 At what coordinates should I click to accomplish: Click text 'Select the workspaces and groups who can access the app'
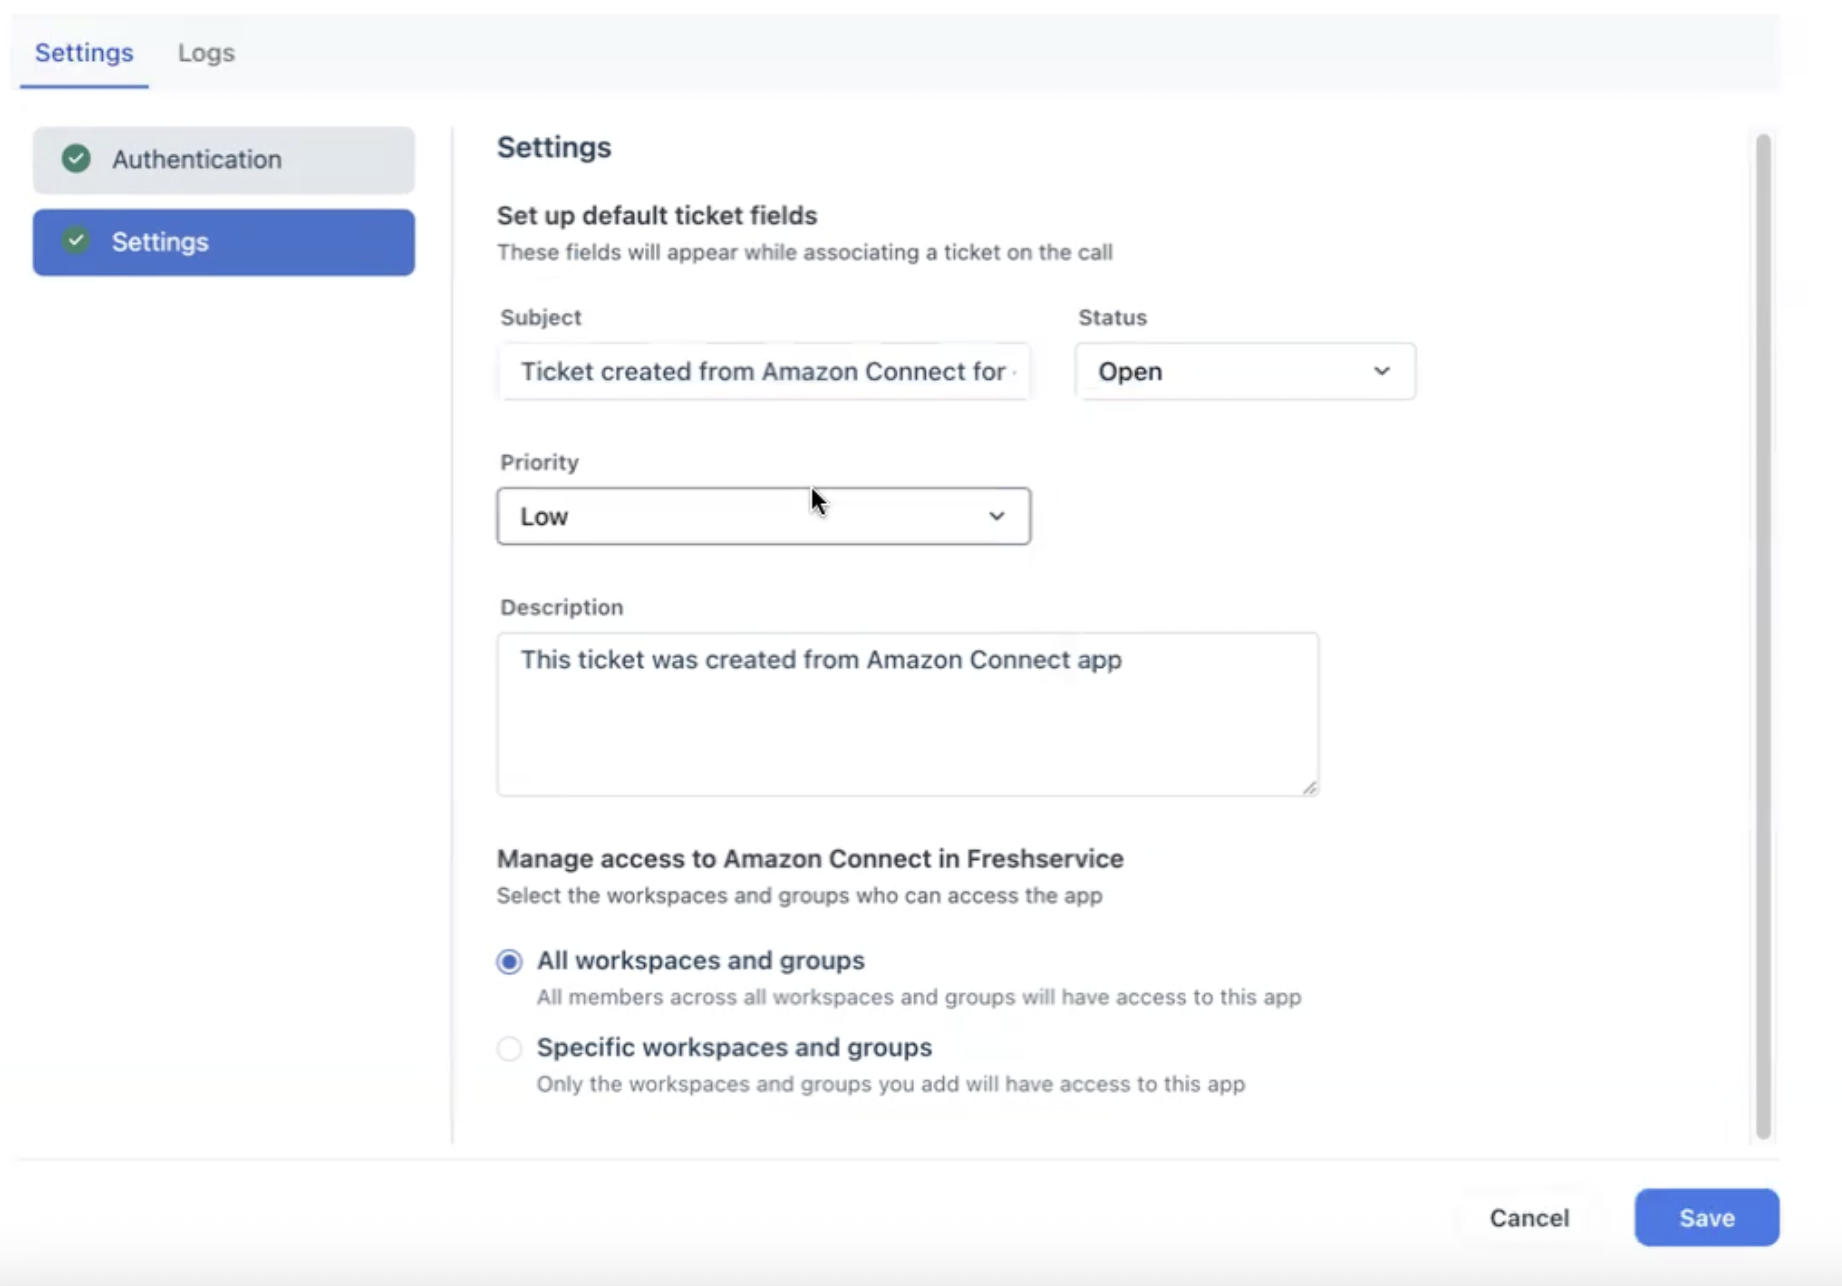pos(800,896)
